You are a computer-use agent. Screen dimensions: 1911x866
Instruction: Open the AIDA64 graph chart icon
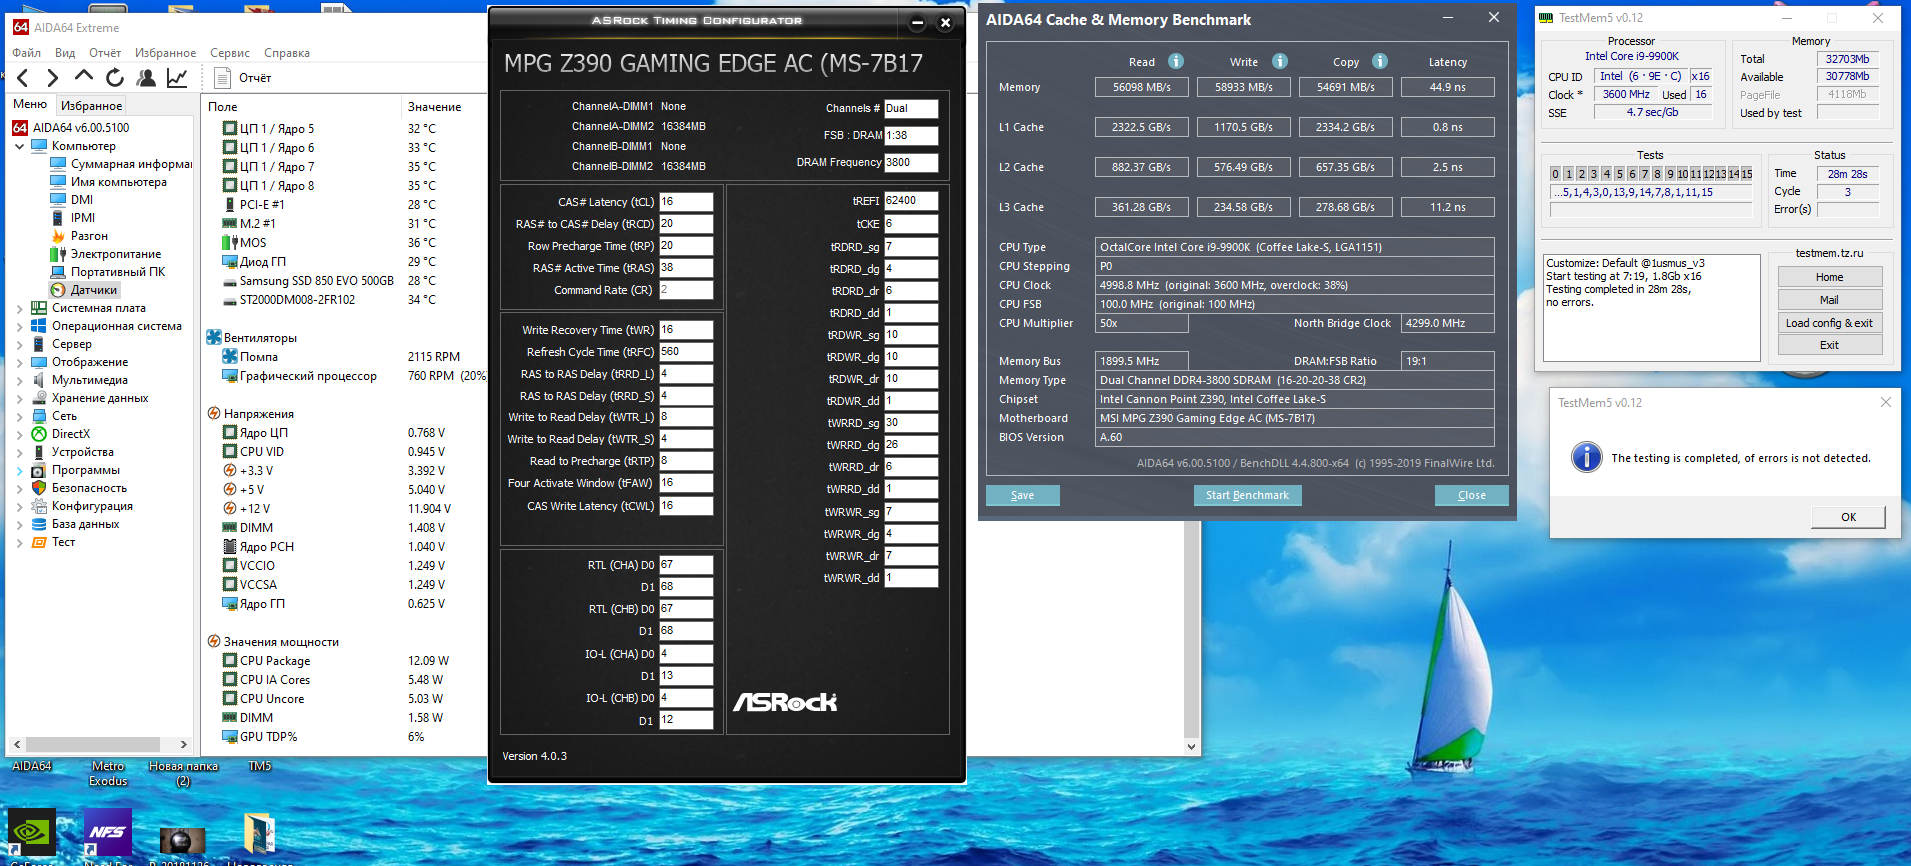click(177, 78)
